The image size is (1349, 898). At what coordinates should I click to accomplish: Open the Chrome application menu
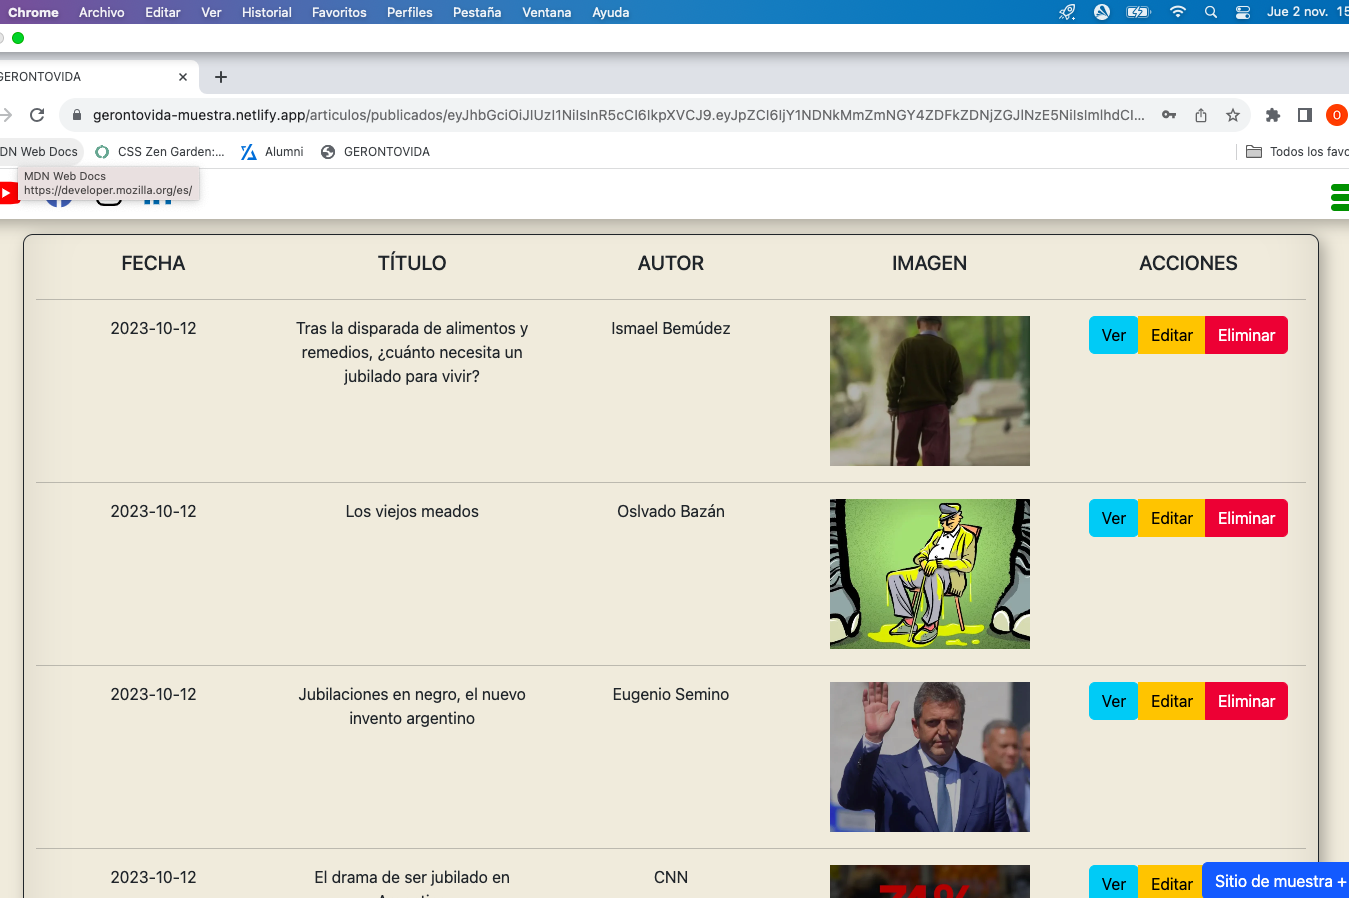pos(33,12)
